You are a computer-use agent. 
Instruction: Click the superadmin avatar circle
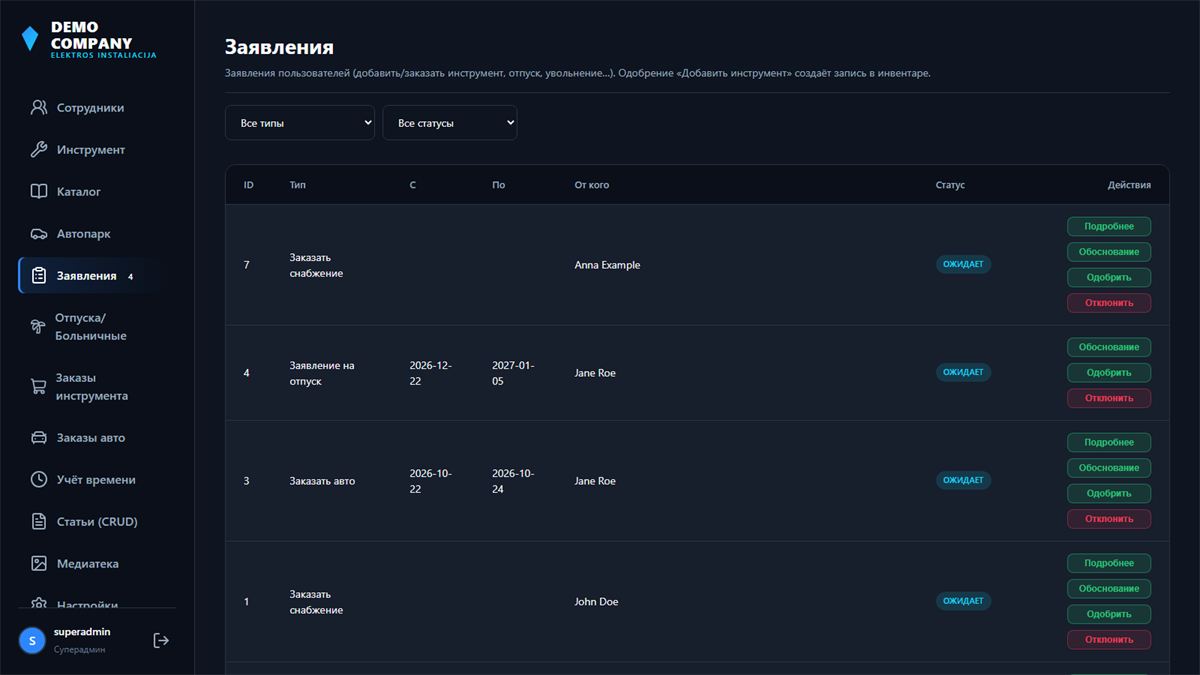(32, 640)
